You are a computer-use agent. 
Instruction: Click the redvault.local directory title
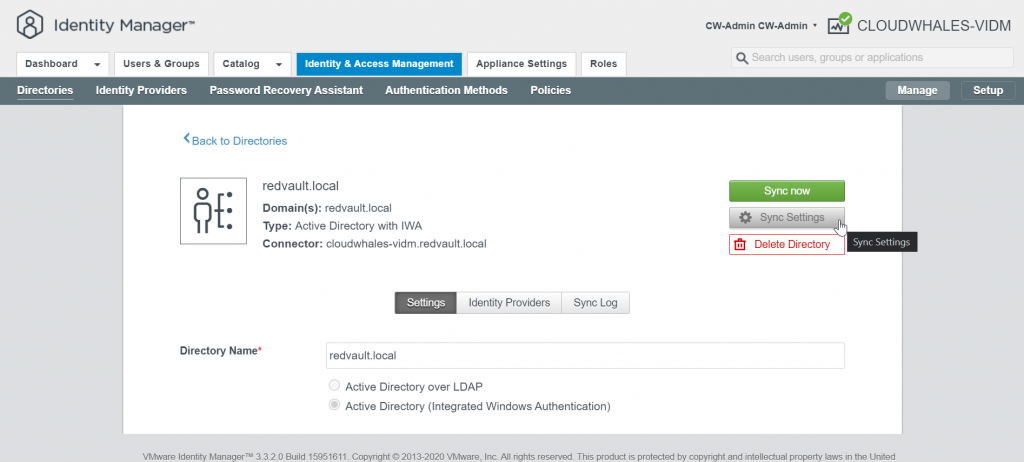pos(300,186)
